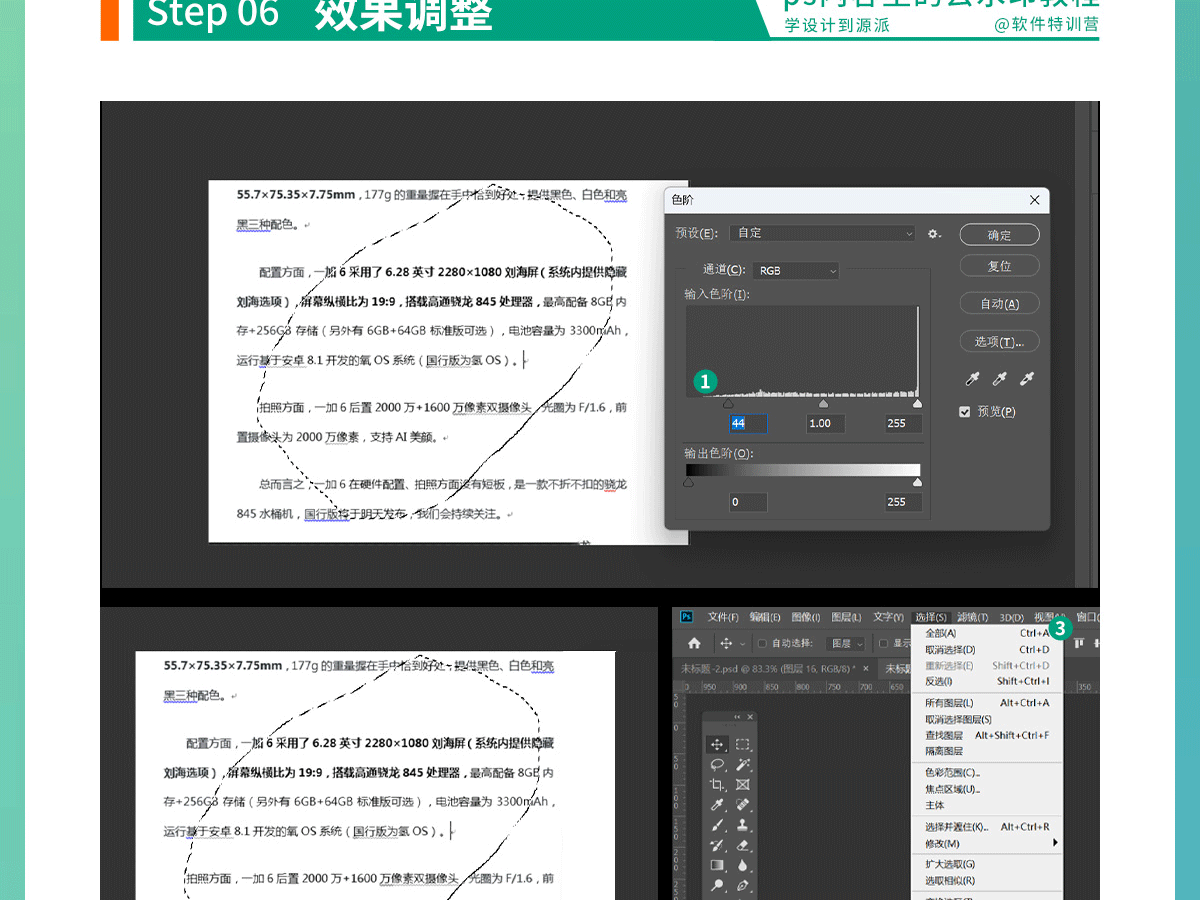1200x900 pixels.
Task: Click the 自动(A) button
Action: click(999, 304)
